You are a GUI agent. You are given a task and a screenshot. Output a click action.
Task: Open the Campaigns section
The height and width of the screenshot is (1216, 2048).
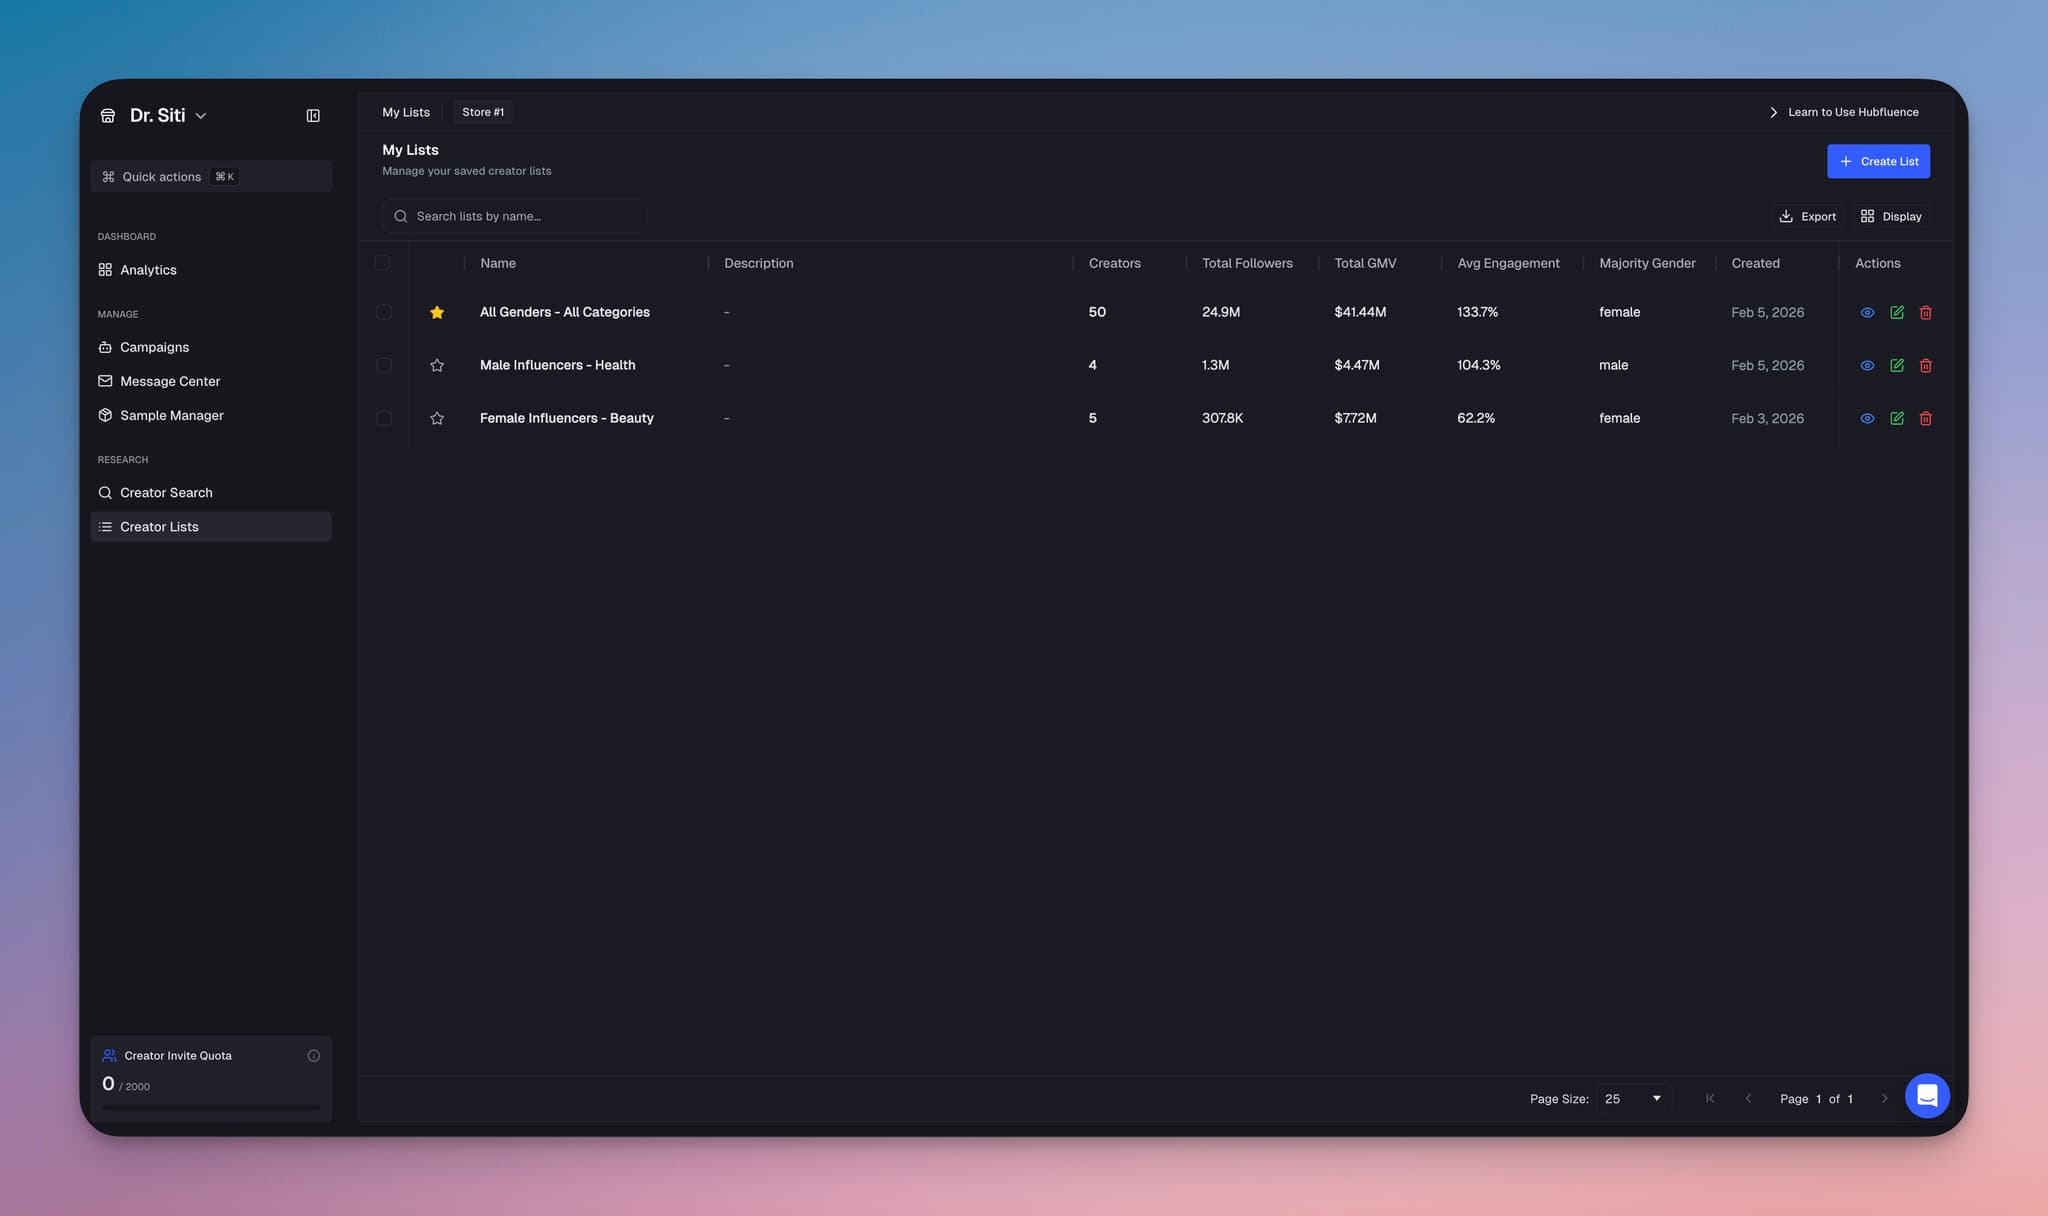tap(154, 347)
